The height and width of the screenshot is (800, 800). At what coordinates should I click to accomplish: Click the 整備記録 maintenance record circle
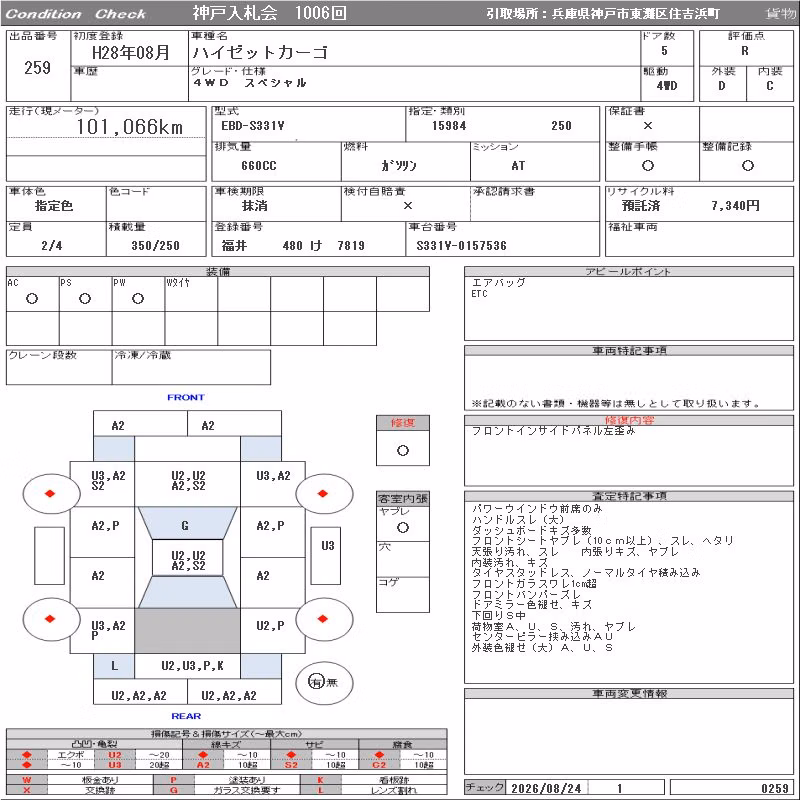point(747,165)
